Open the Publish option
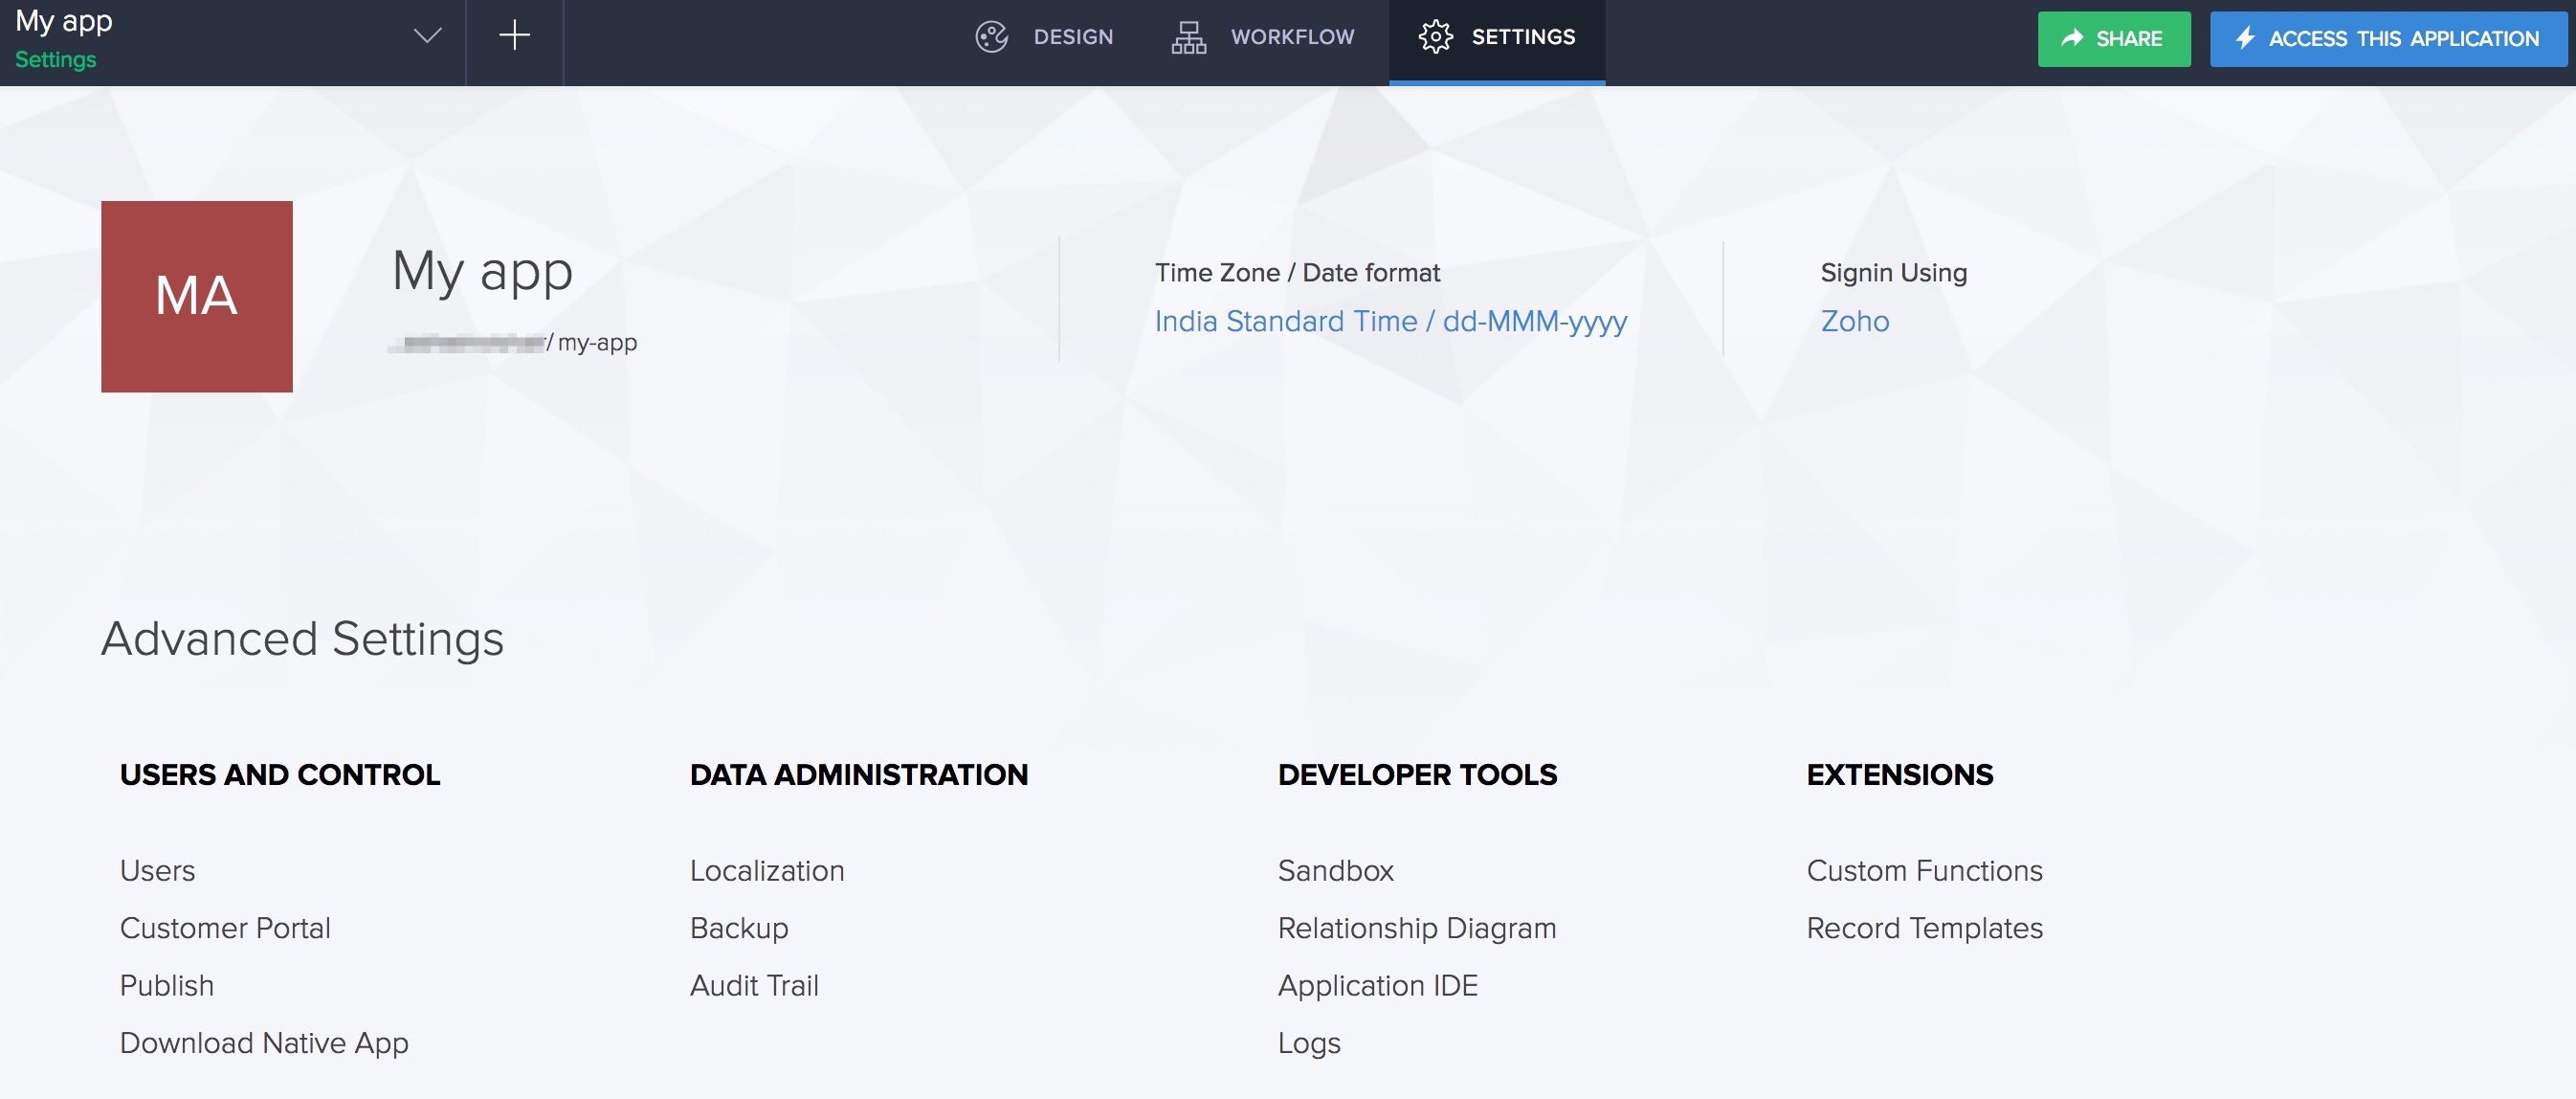Image resolution: width=2576 pixels, height=1099 pixels. 167,986
